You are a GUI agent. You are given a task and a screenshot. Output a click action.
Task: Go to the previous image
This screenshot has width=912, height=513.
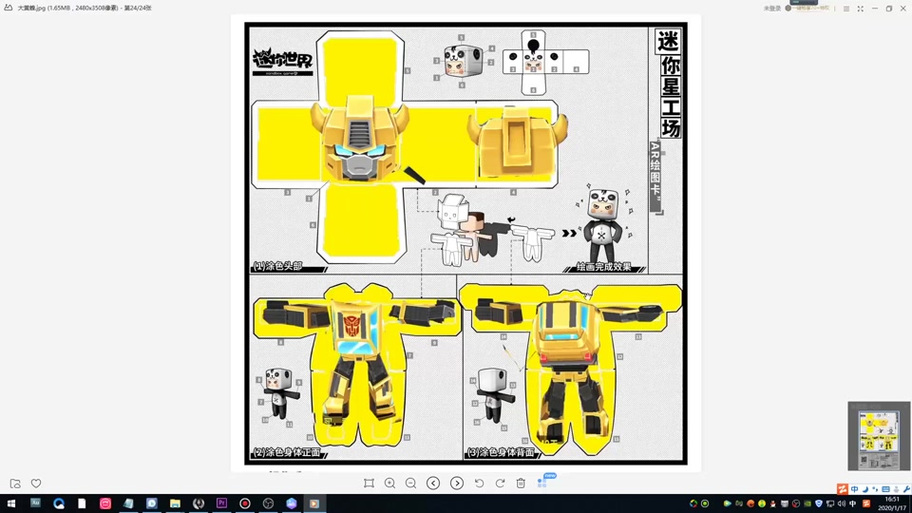point(433,483)
